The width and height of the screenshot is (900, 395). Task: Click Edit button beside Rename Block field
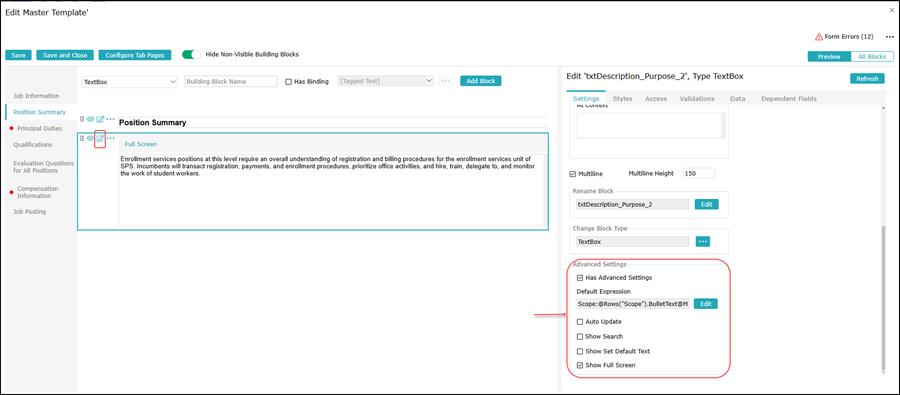coord(706,204)
